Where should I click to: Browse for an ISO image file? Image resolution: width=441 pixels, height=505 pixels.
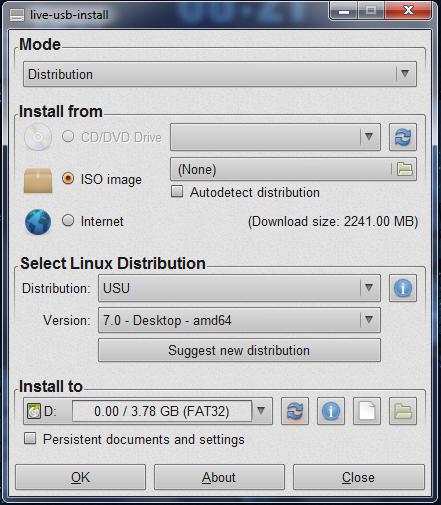pyautogui.click(x=404, y=169)
